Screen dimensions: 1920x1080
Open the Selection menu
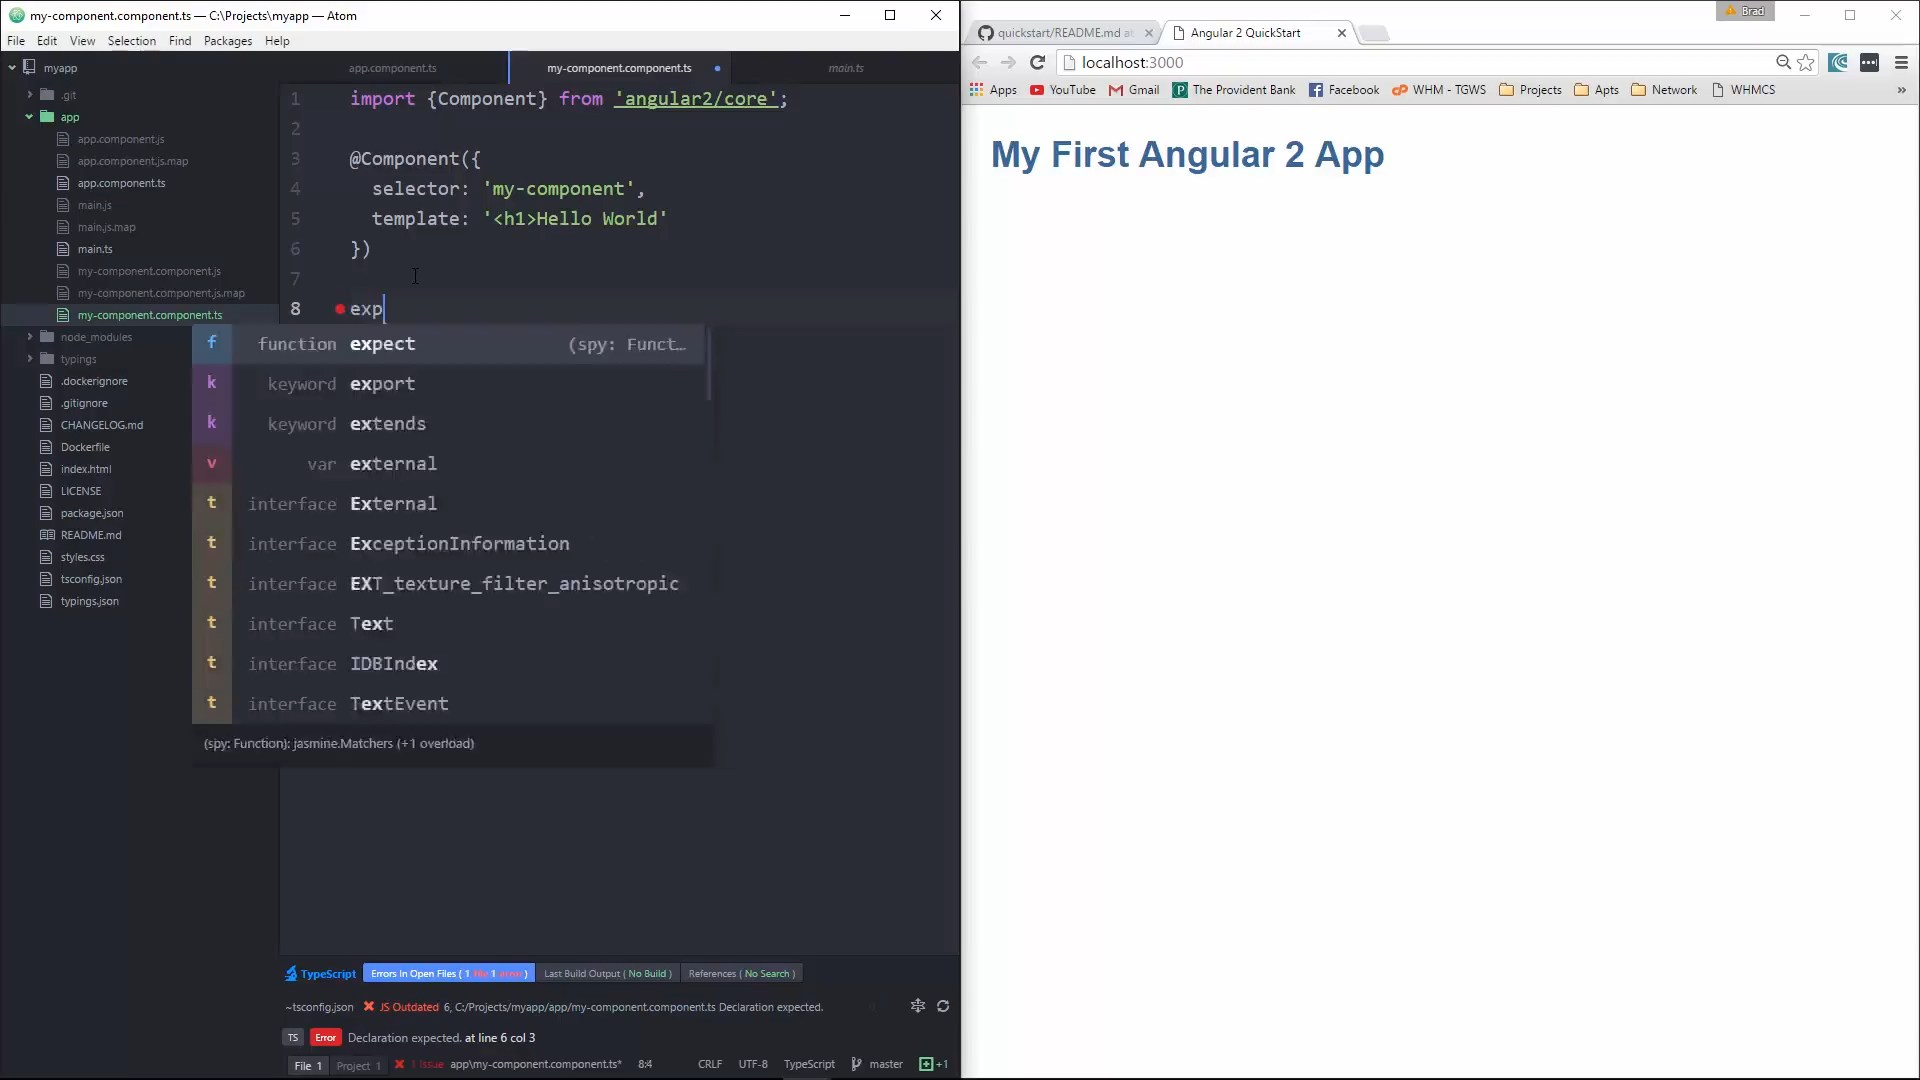[x=132, y=41]
